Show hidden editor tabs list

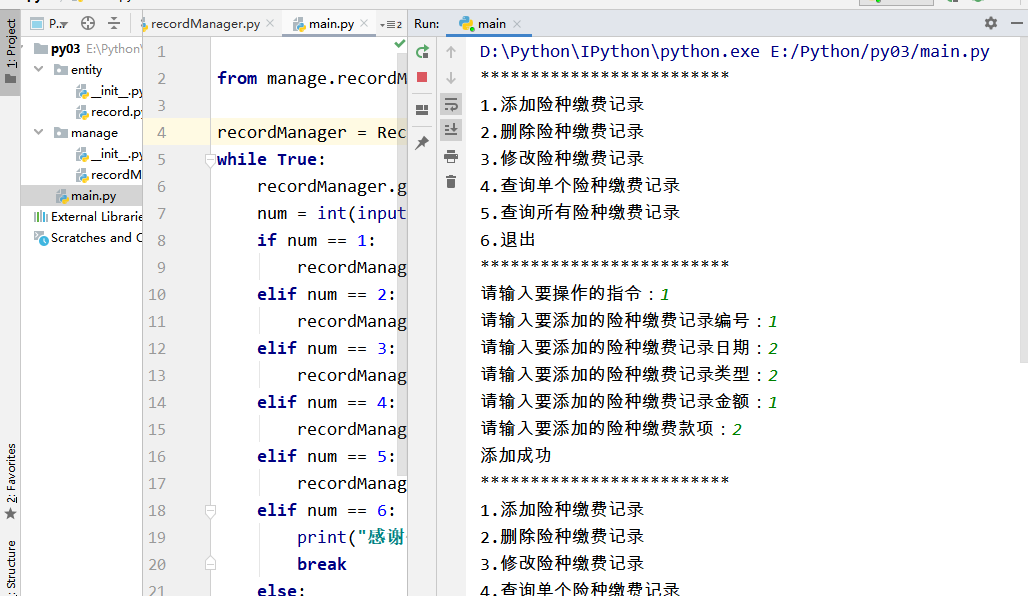click(391, 24)
